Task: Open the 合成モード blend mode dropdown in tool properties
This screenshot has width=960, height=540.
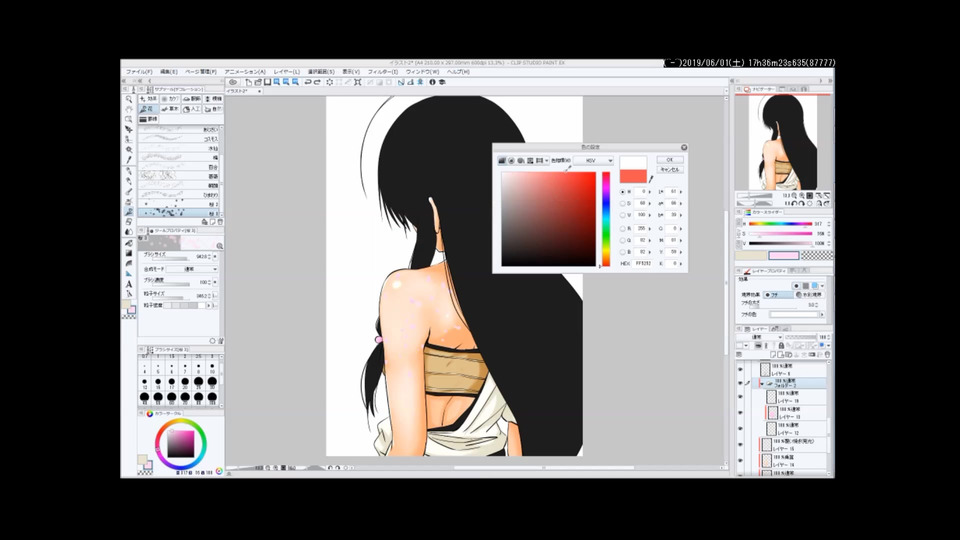Action: pos(193,269)
